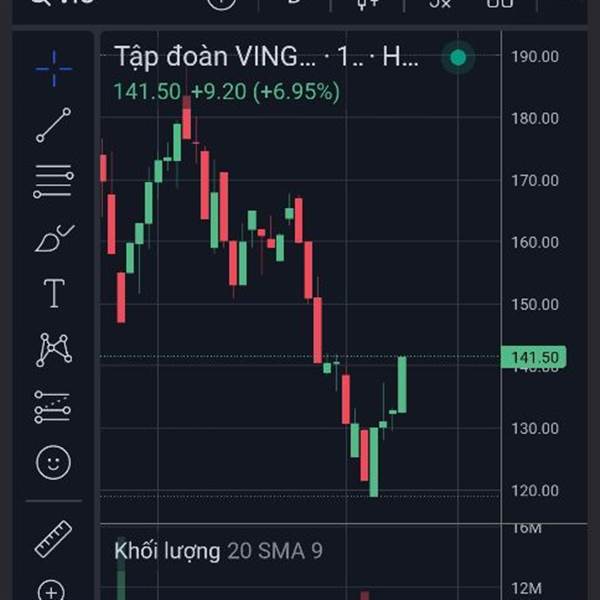Select the crosshair cursor tool

coord(53,68)
